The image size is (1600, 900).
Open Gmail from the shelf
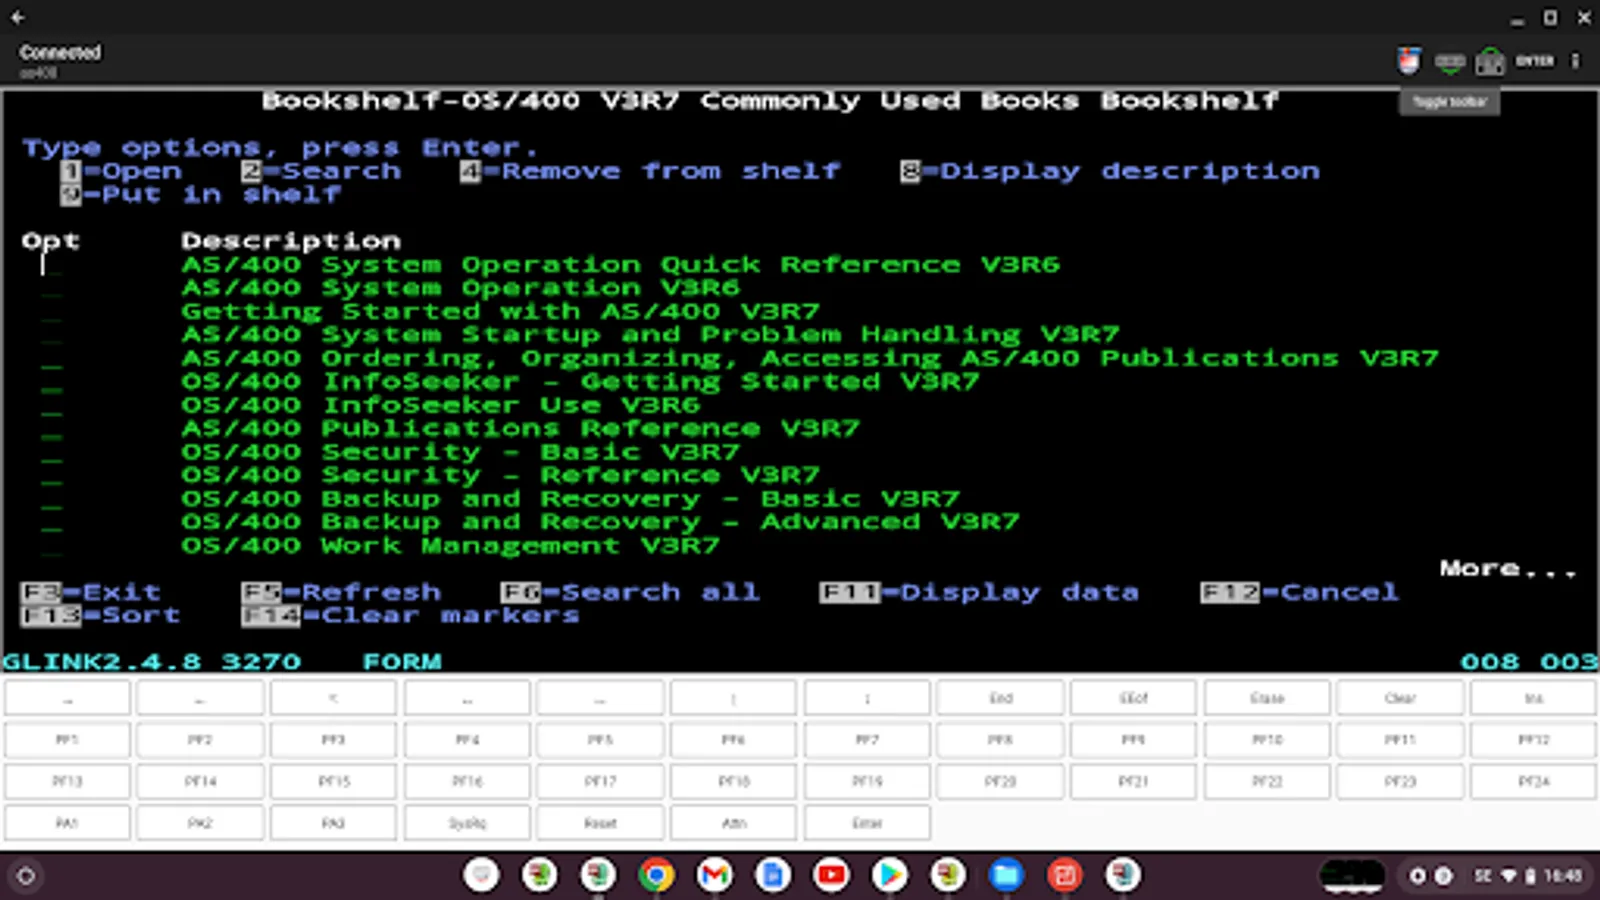714,876
